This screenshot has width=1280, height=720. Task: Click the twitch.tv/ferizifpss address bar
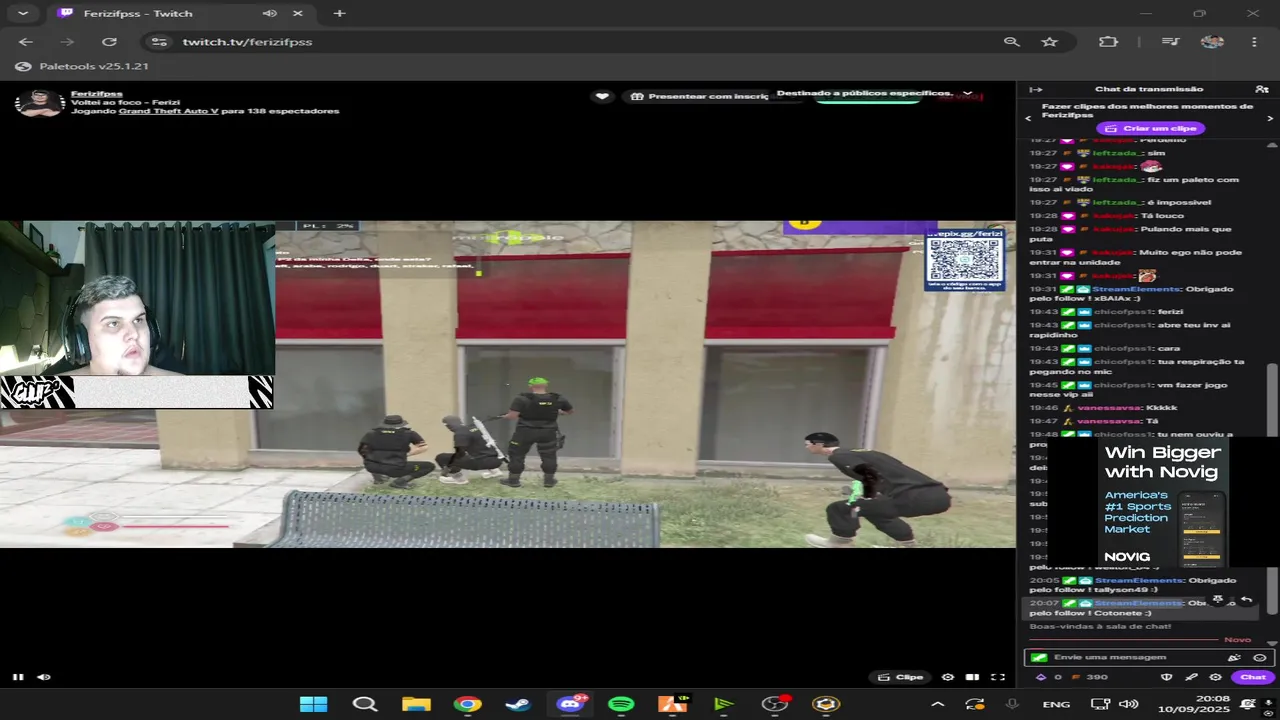point(247,42)
